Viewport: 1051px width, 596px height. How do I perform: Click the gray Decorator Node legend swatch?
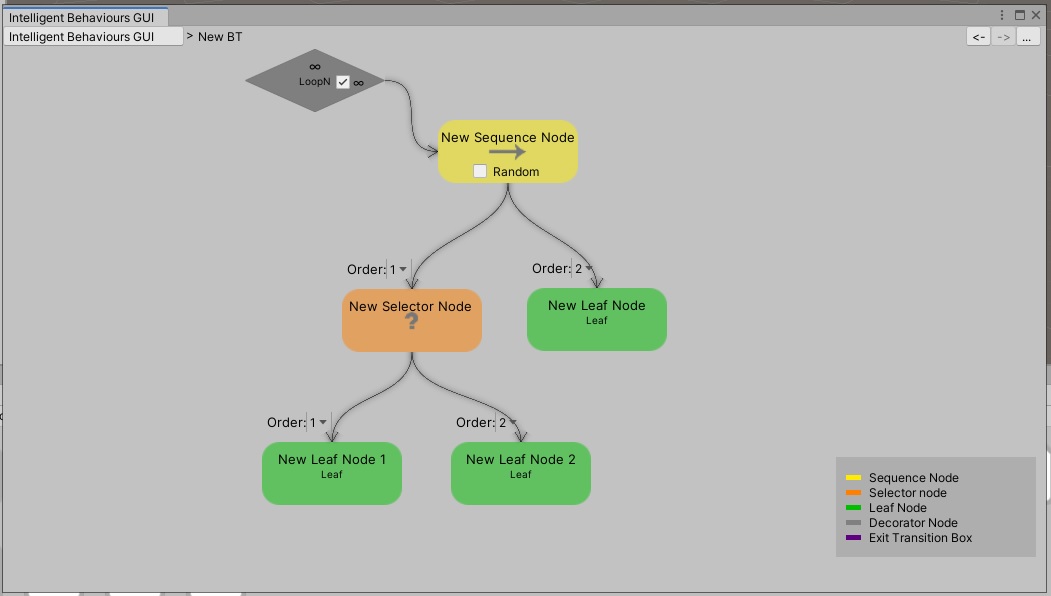(853, 523)
